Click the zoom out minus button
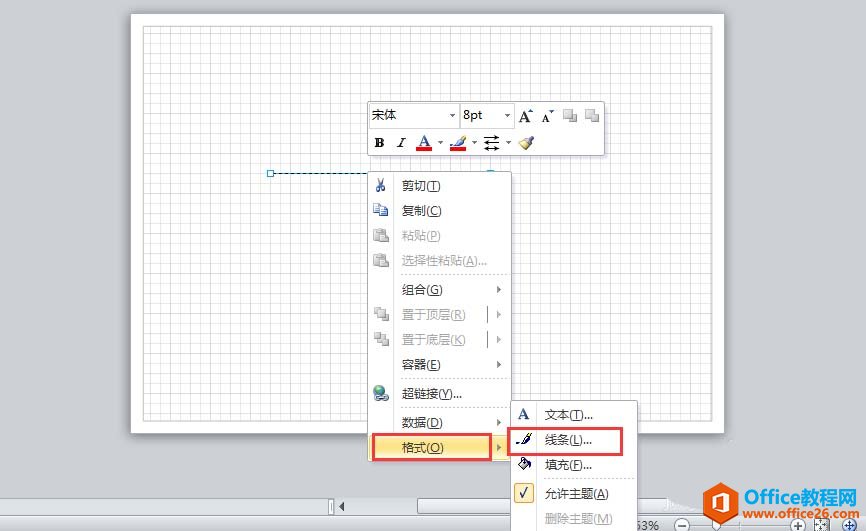 pyautogui.click(x=682, y=524)
